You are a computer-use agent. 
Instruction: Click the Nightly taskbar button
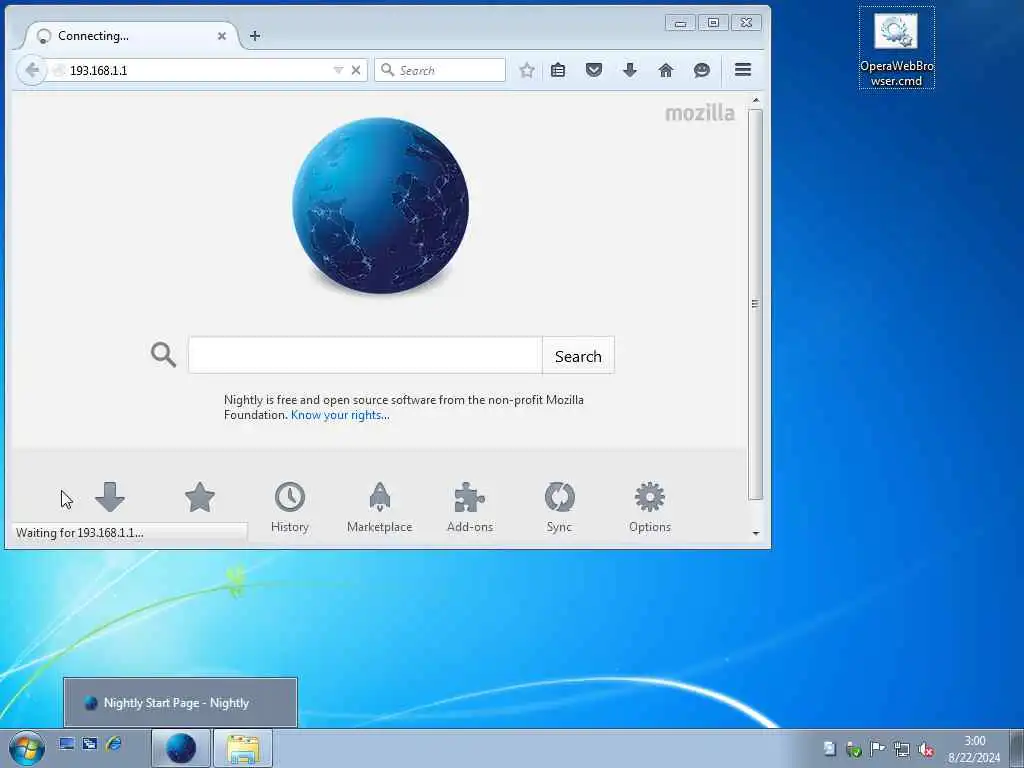click(181, 748)
